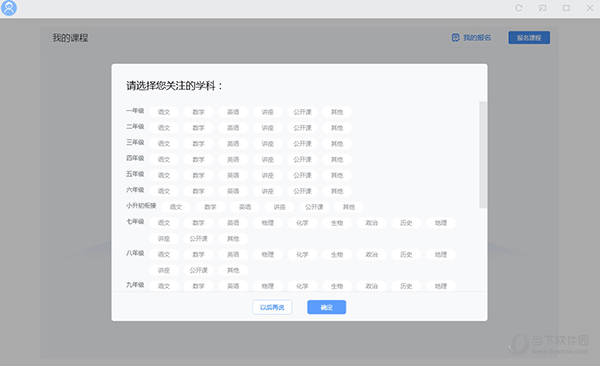Click the user avatar icon in title bar

click(x=9, y=8)
